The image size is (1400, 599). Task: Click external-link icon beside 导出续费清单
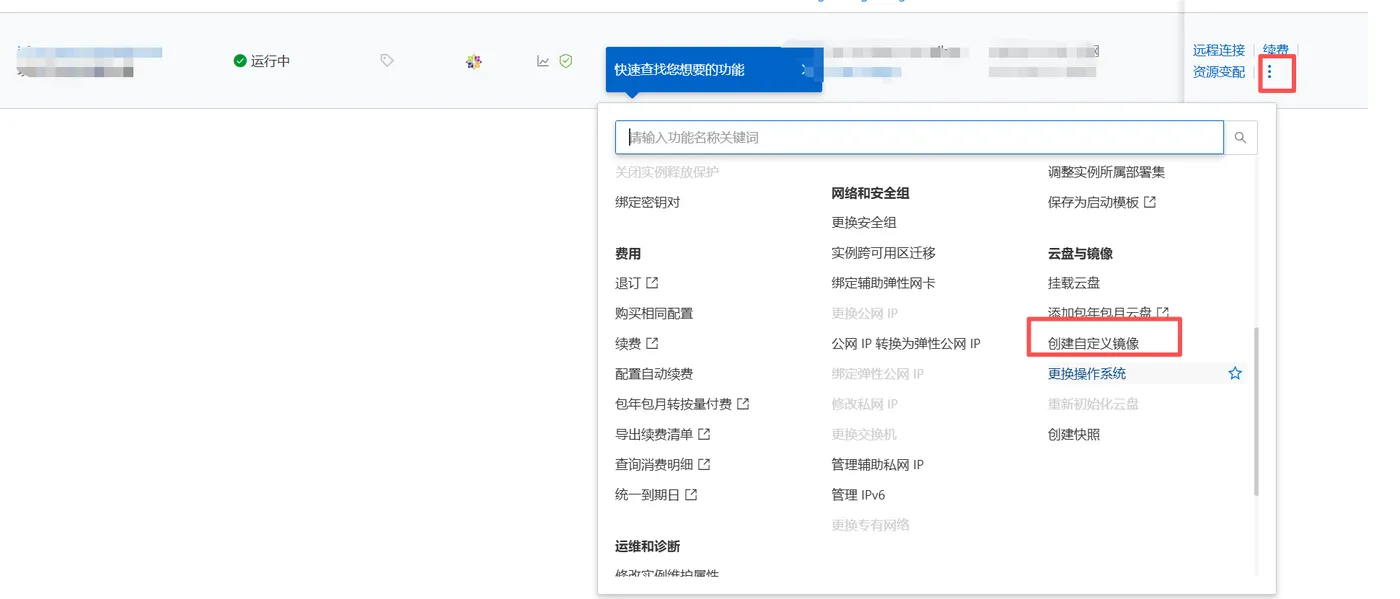pos(704,435)
